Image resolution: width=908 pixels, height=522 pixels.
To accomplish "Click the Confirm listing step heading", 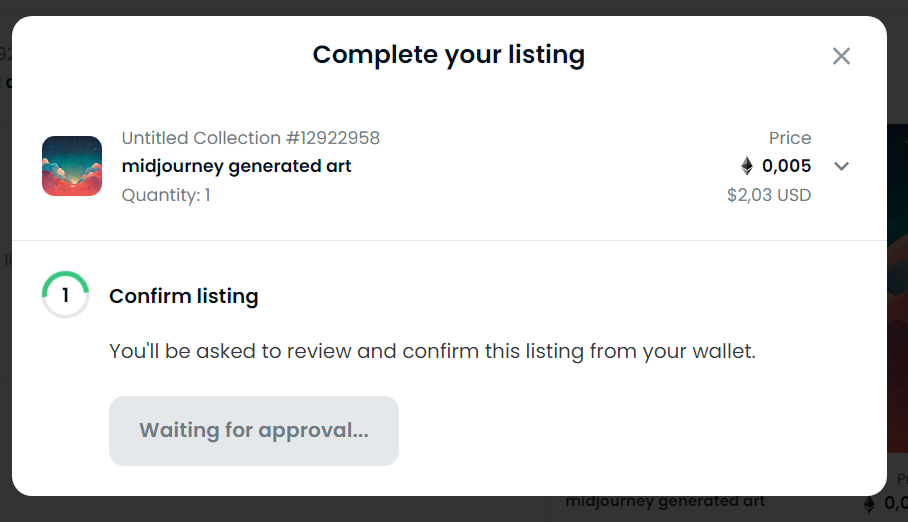I will (184, 296).
